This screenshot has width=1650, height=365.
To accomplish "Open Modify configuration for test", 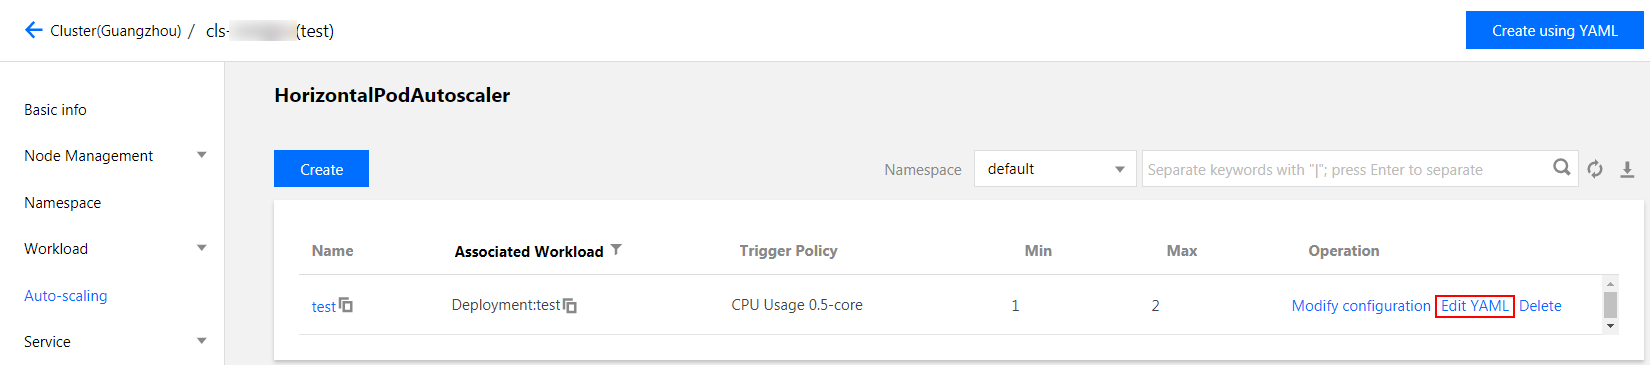I will [x=1361, y=306].
